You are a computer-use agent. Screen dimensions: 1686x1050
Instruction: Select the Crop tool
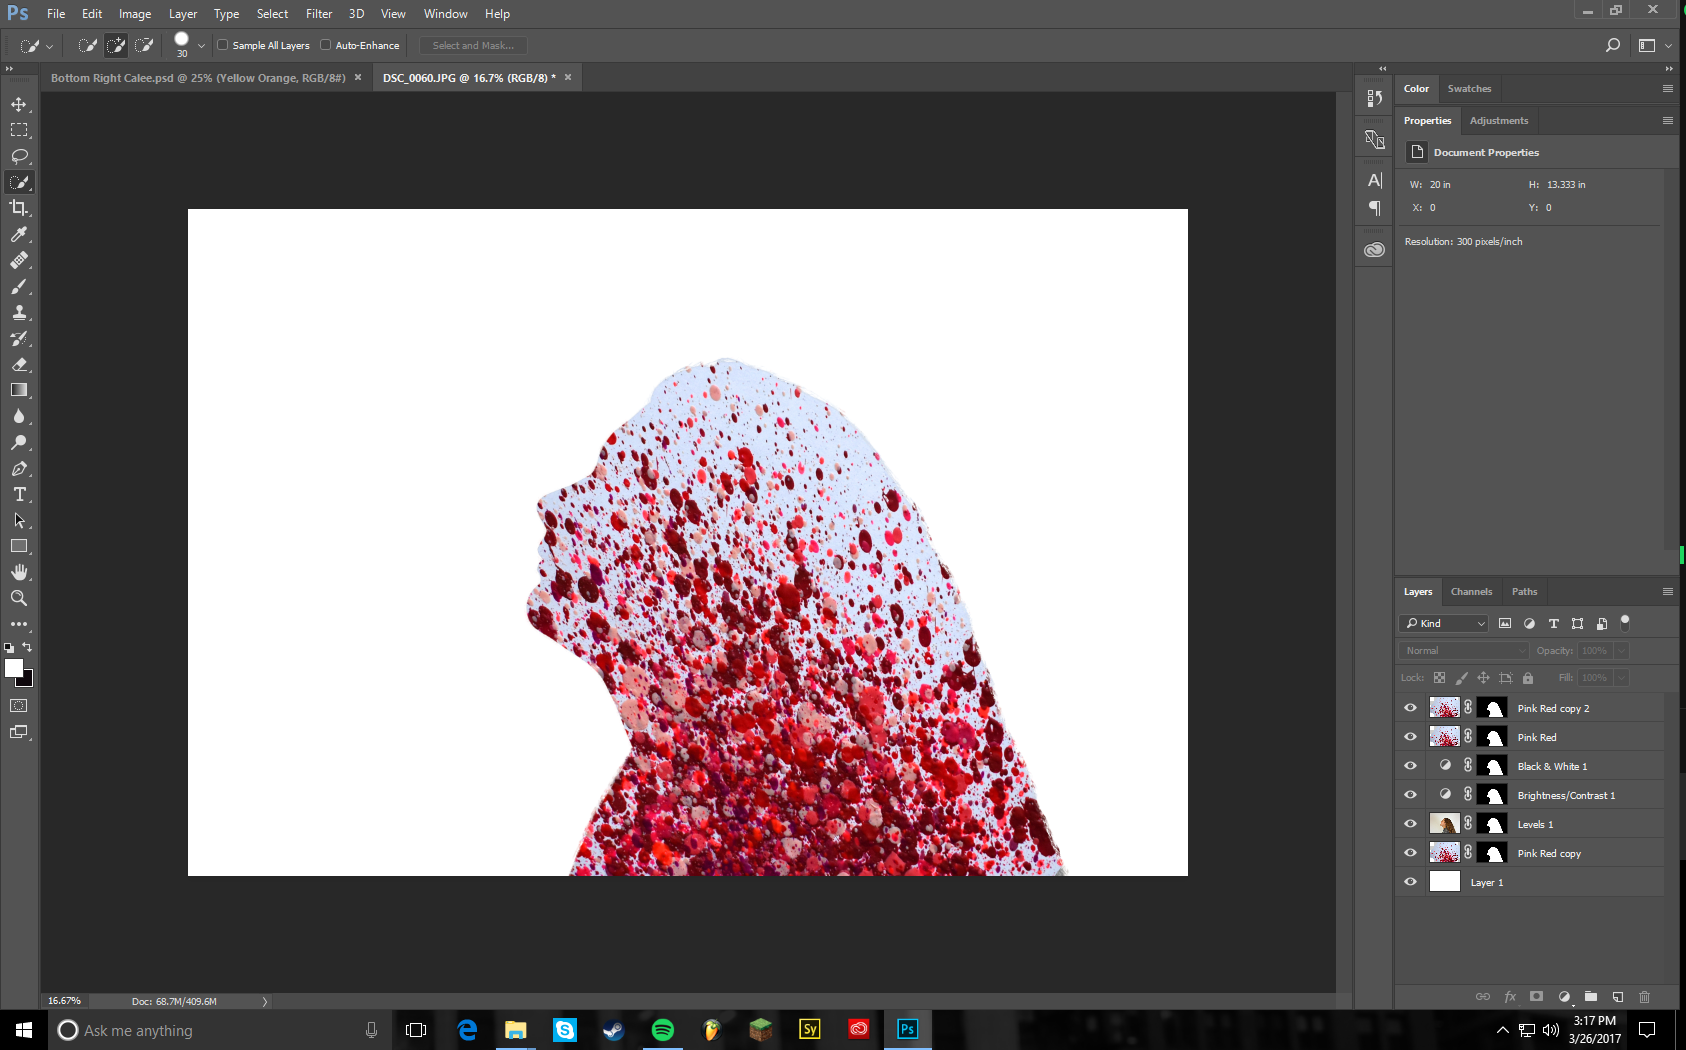pyautogui.click(x=19, y=208)
